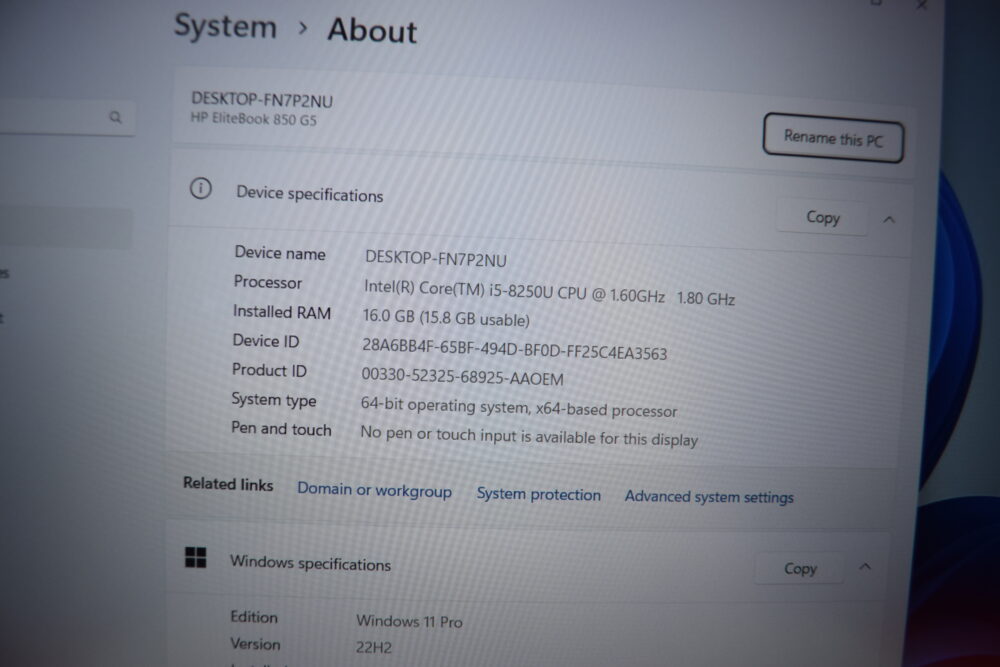The width and height of the screenshot is (1000, 667).
Task: Click the Device name label
Action: (x=280, y=253)
